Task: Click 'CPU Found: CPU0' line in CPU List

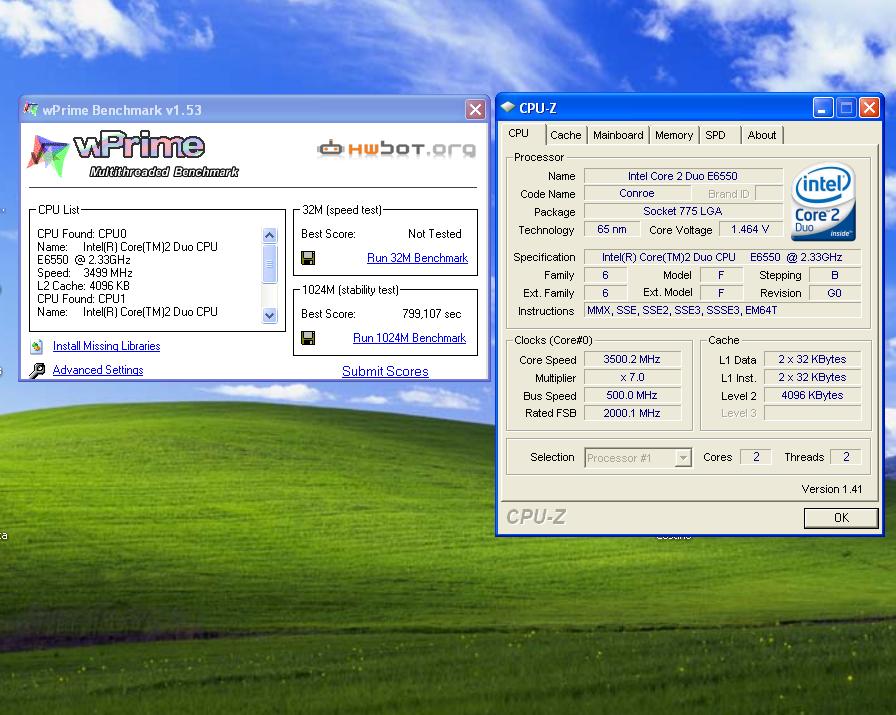Action: click(x=82, y=234)
